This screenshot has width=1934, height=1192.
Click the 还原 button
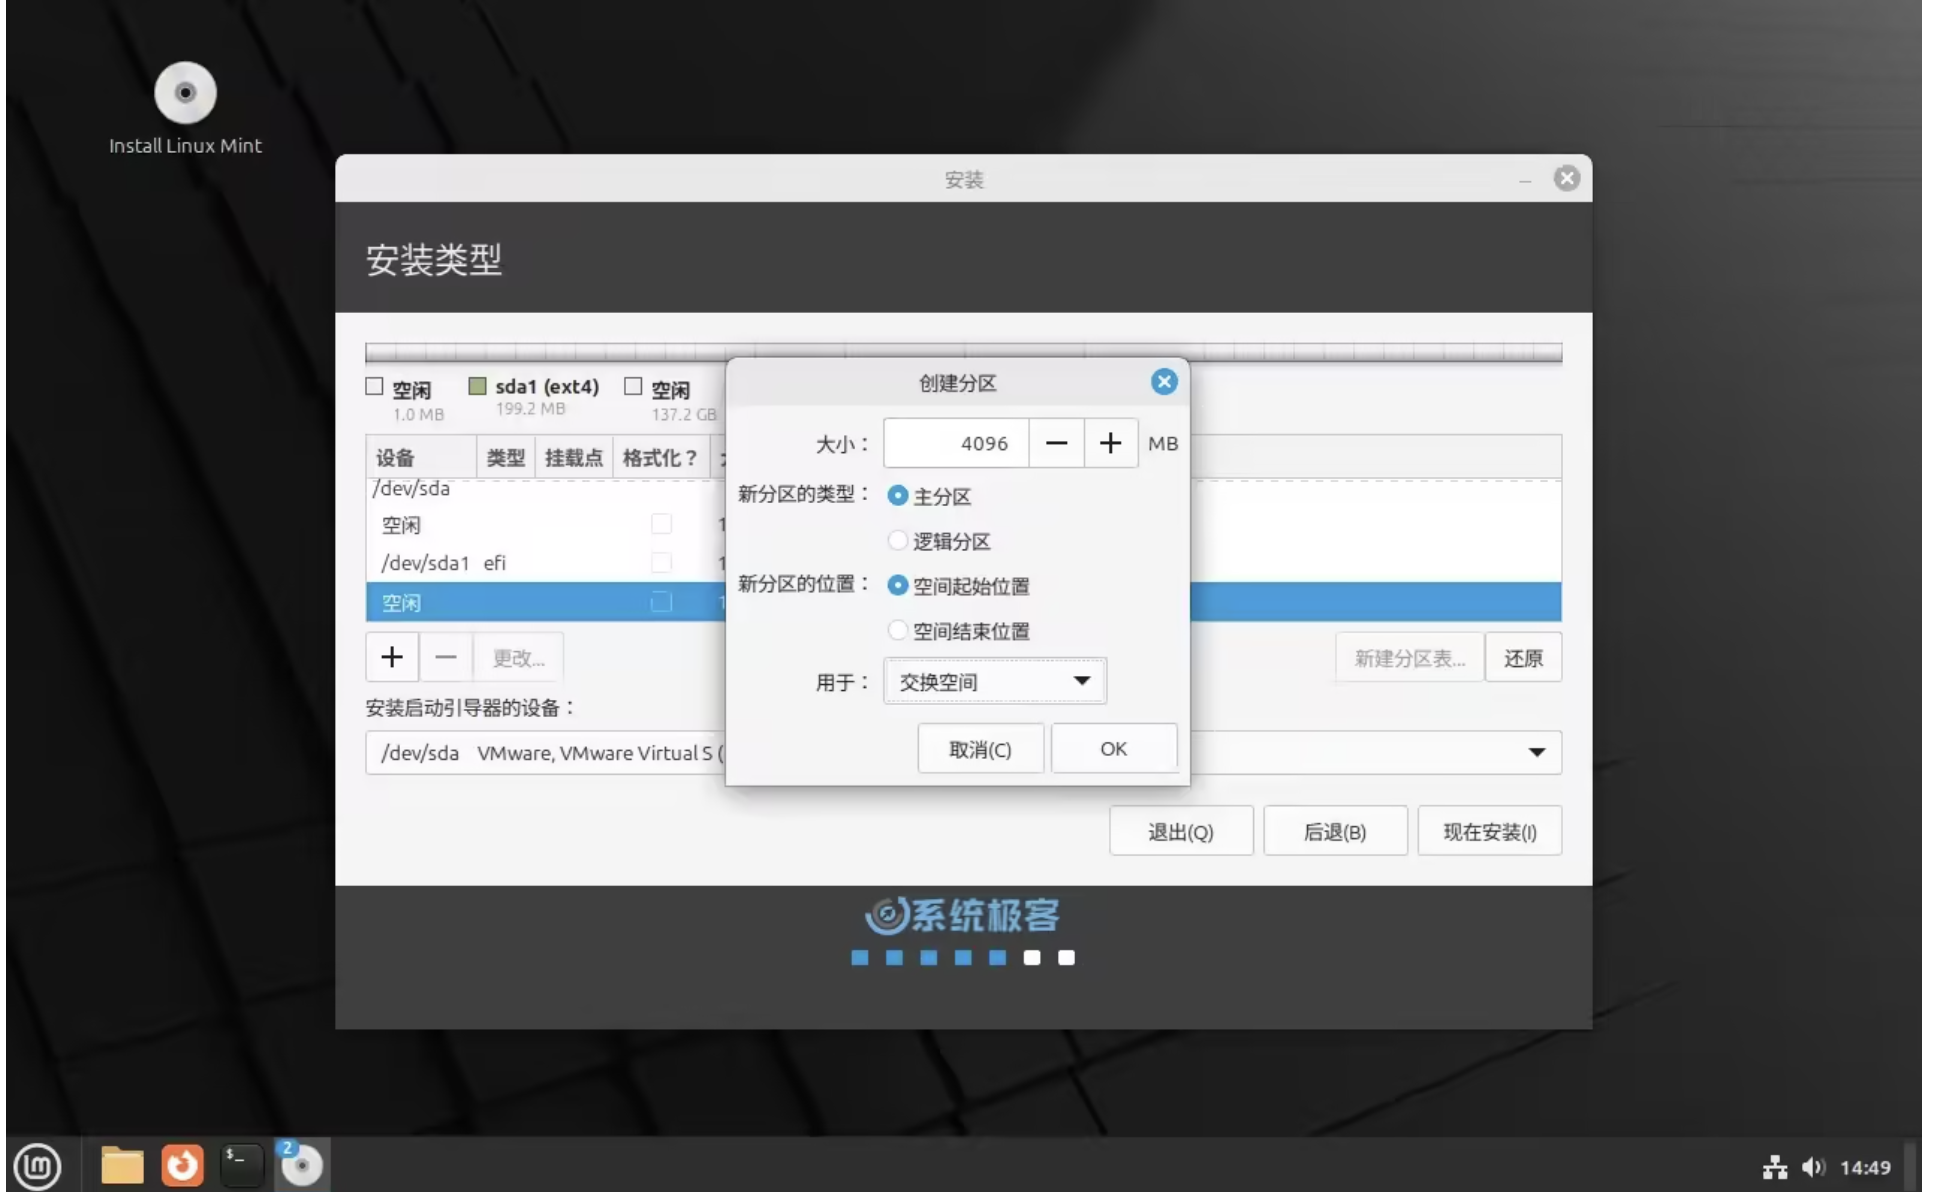(1523, 658)
